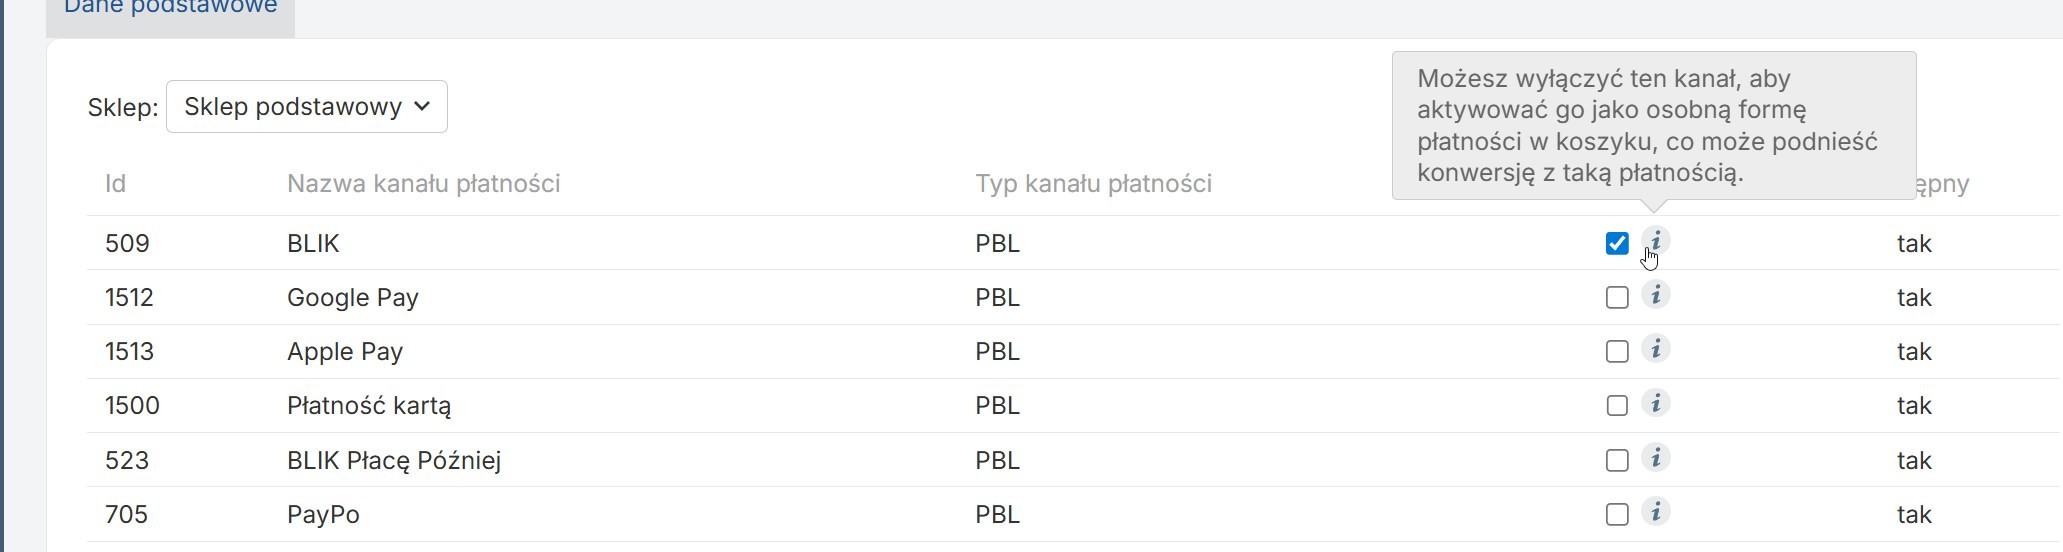Uncheck the BLIK channel checkbox
The height and width of the screenshot is (552, 2063).
click(1617, 243)
